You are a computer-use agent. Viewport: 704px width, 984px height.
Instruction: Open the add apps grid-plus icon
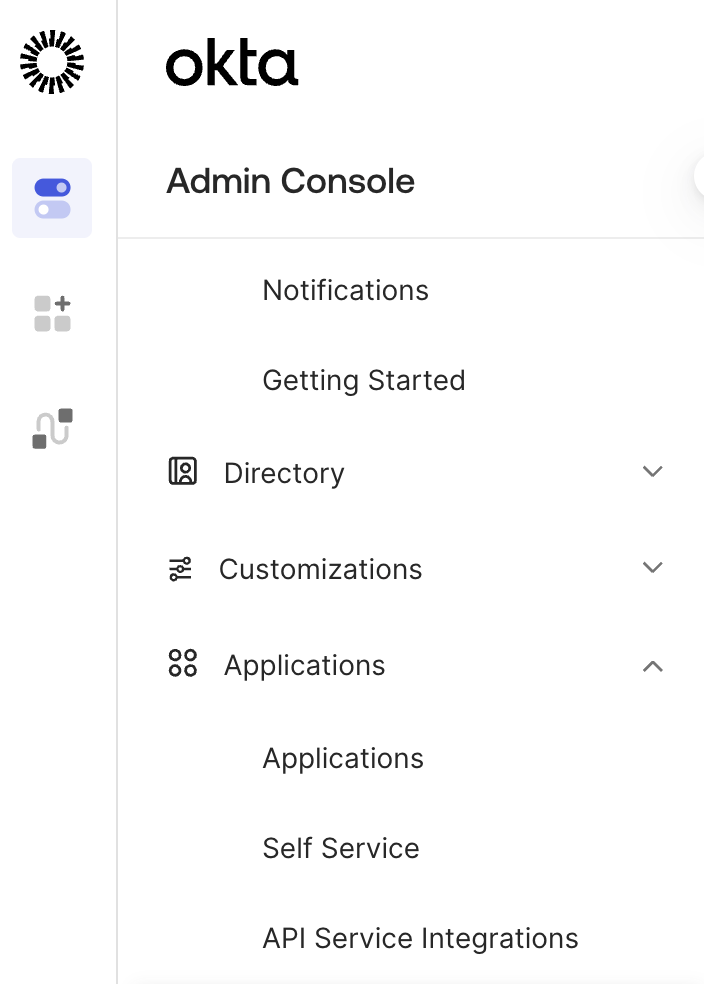click(52, 313)
